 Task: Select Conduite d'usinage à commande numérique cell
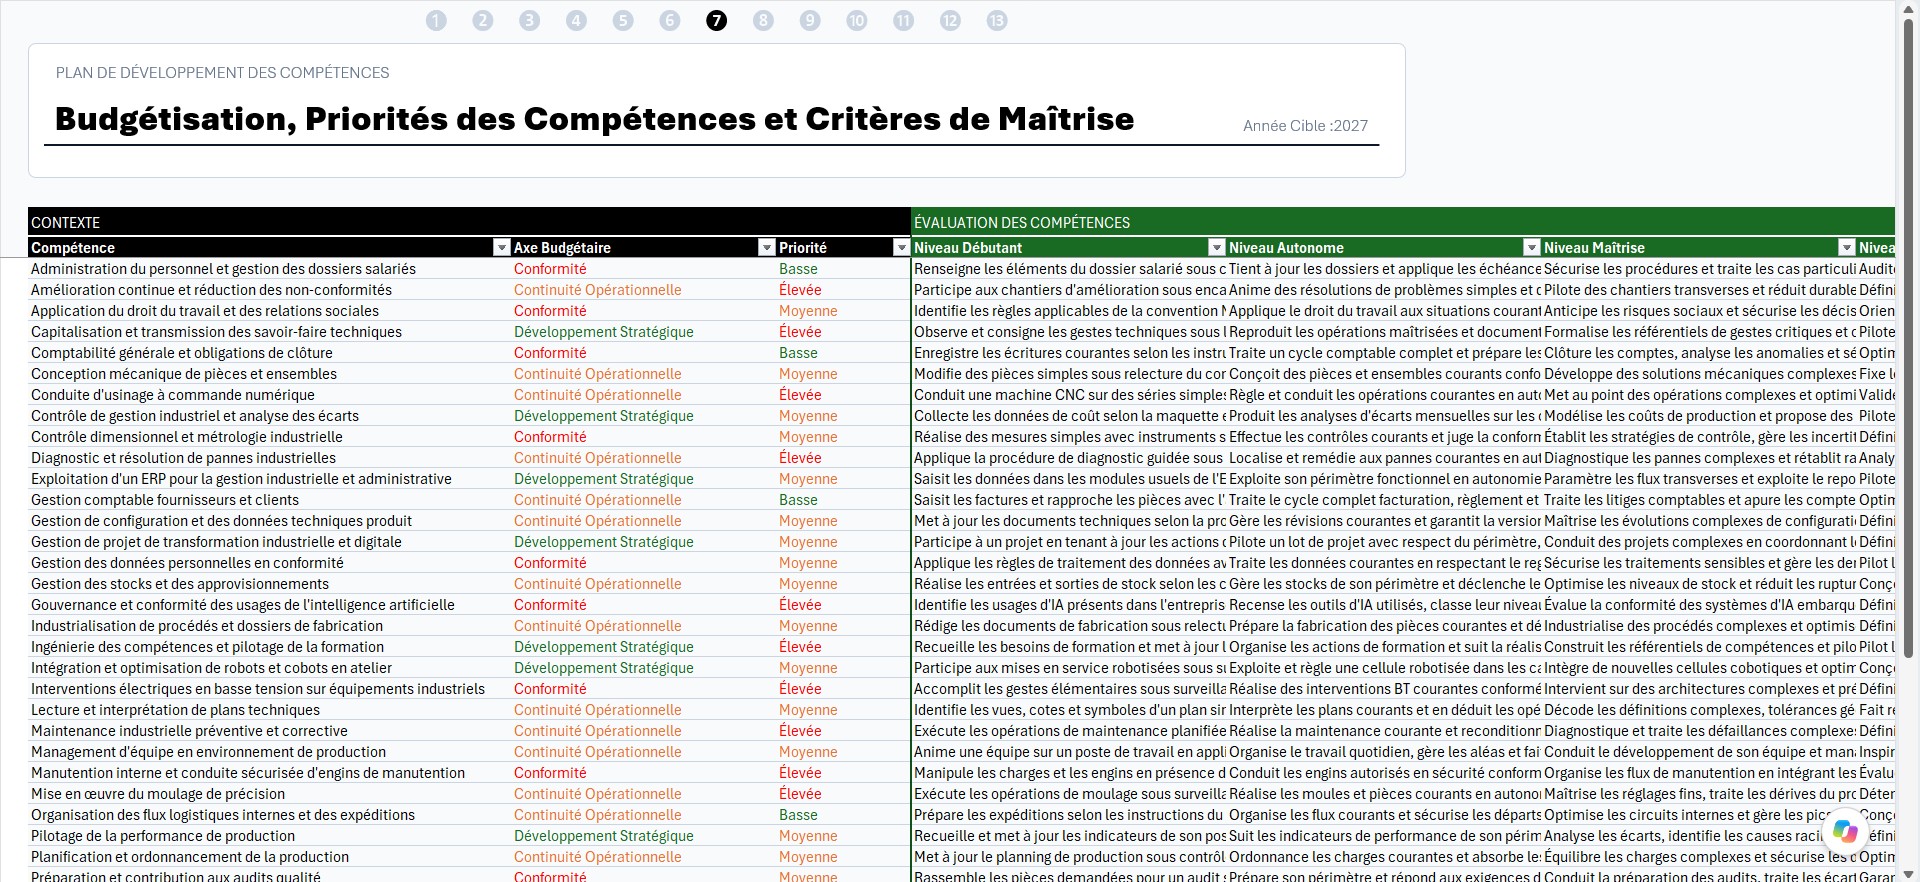(x=269, y=394)
